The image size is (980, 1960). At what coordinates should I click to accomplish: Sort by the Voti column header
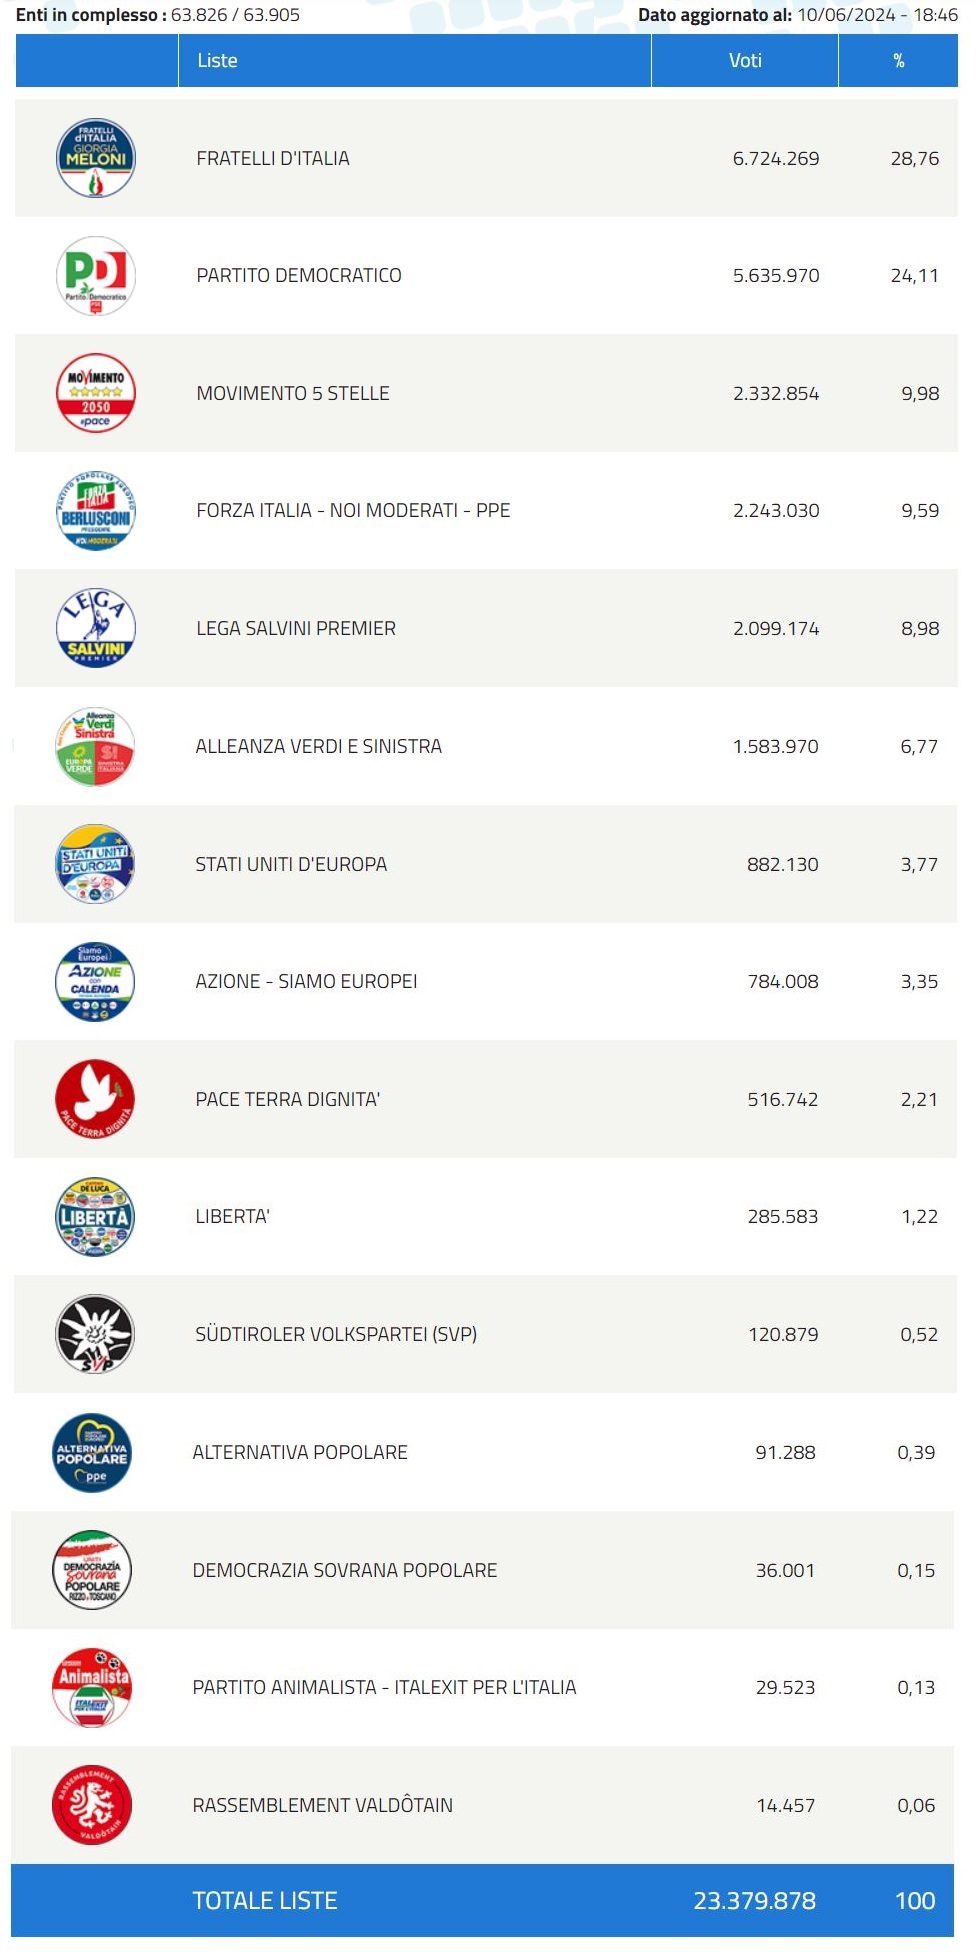click(745, 61)
